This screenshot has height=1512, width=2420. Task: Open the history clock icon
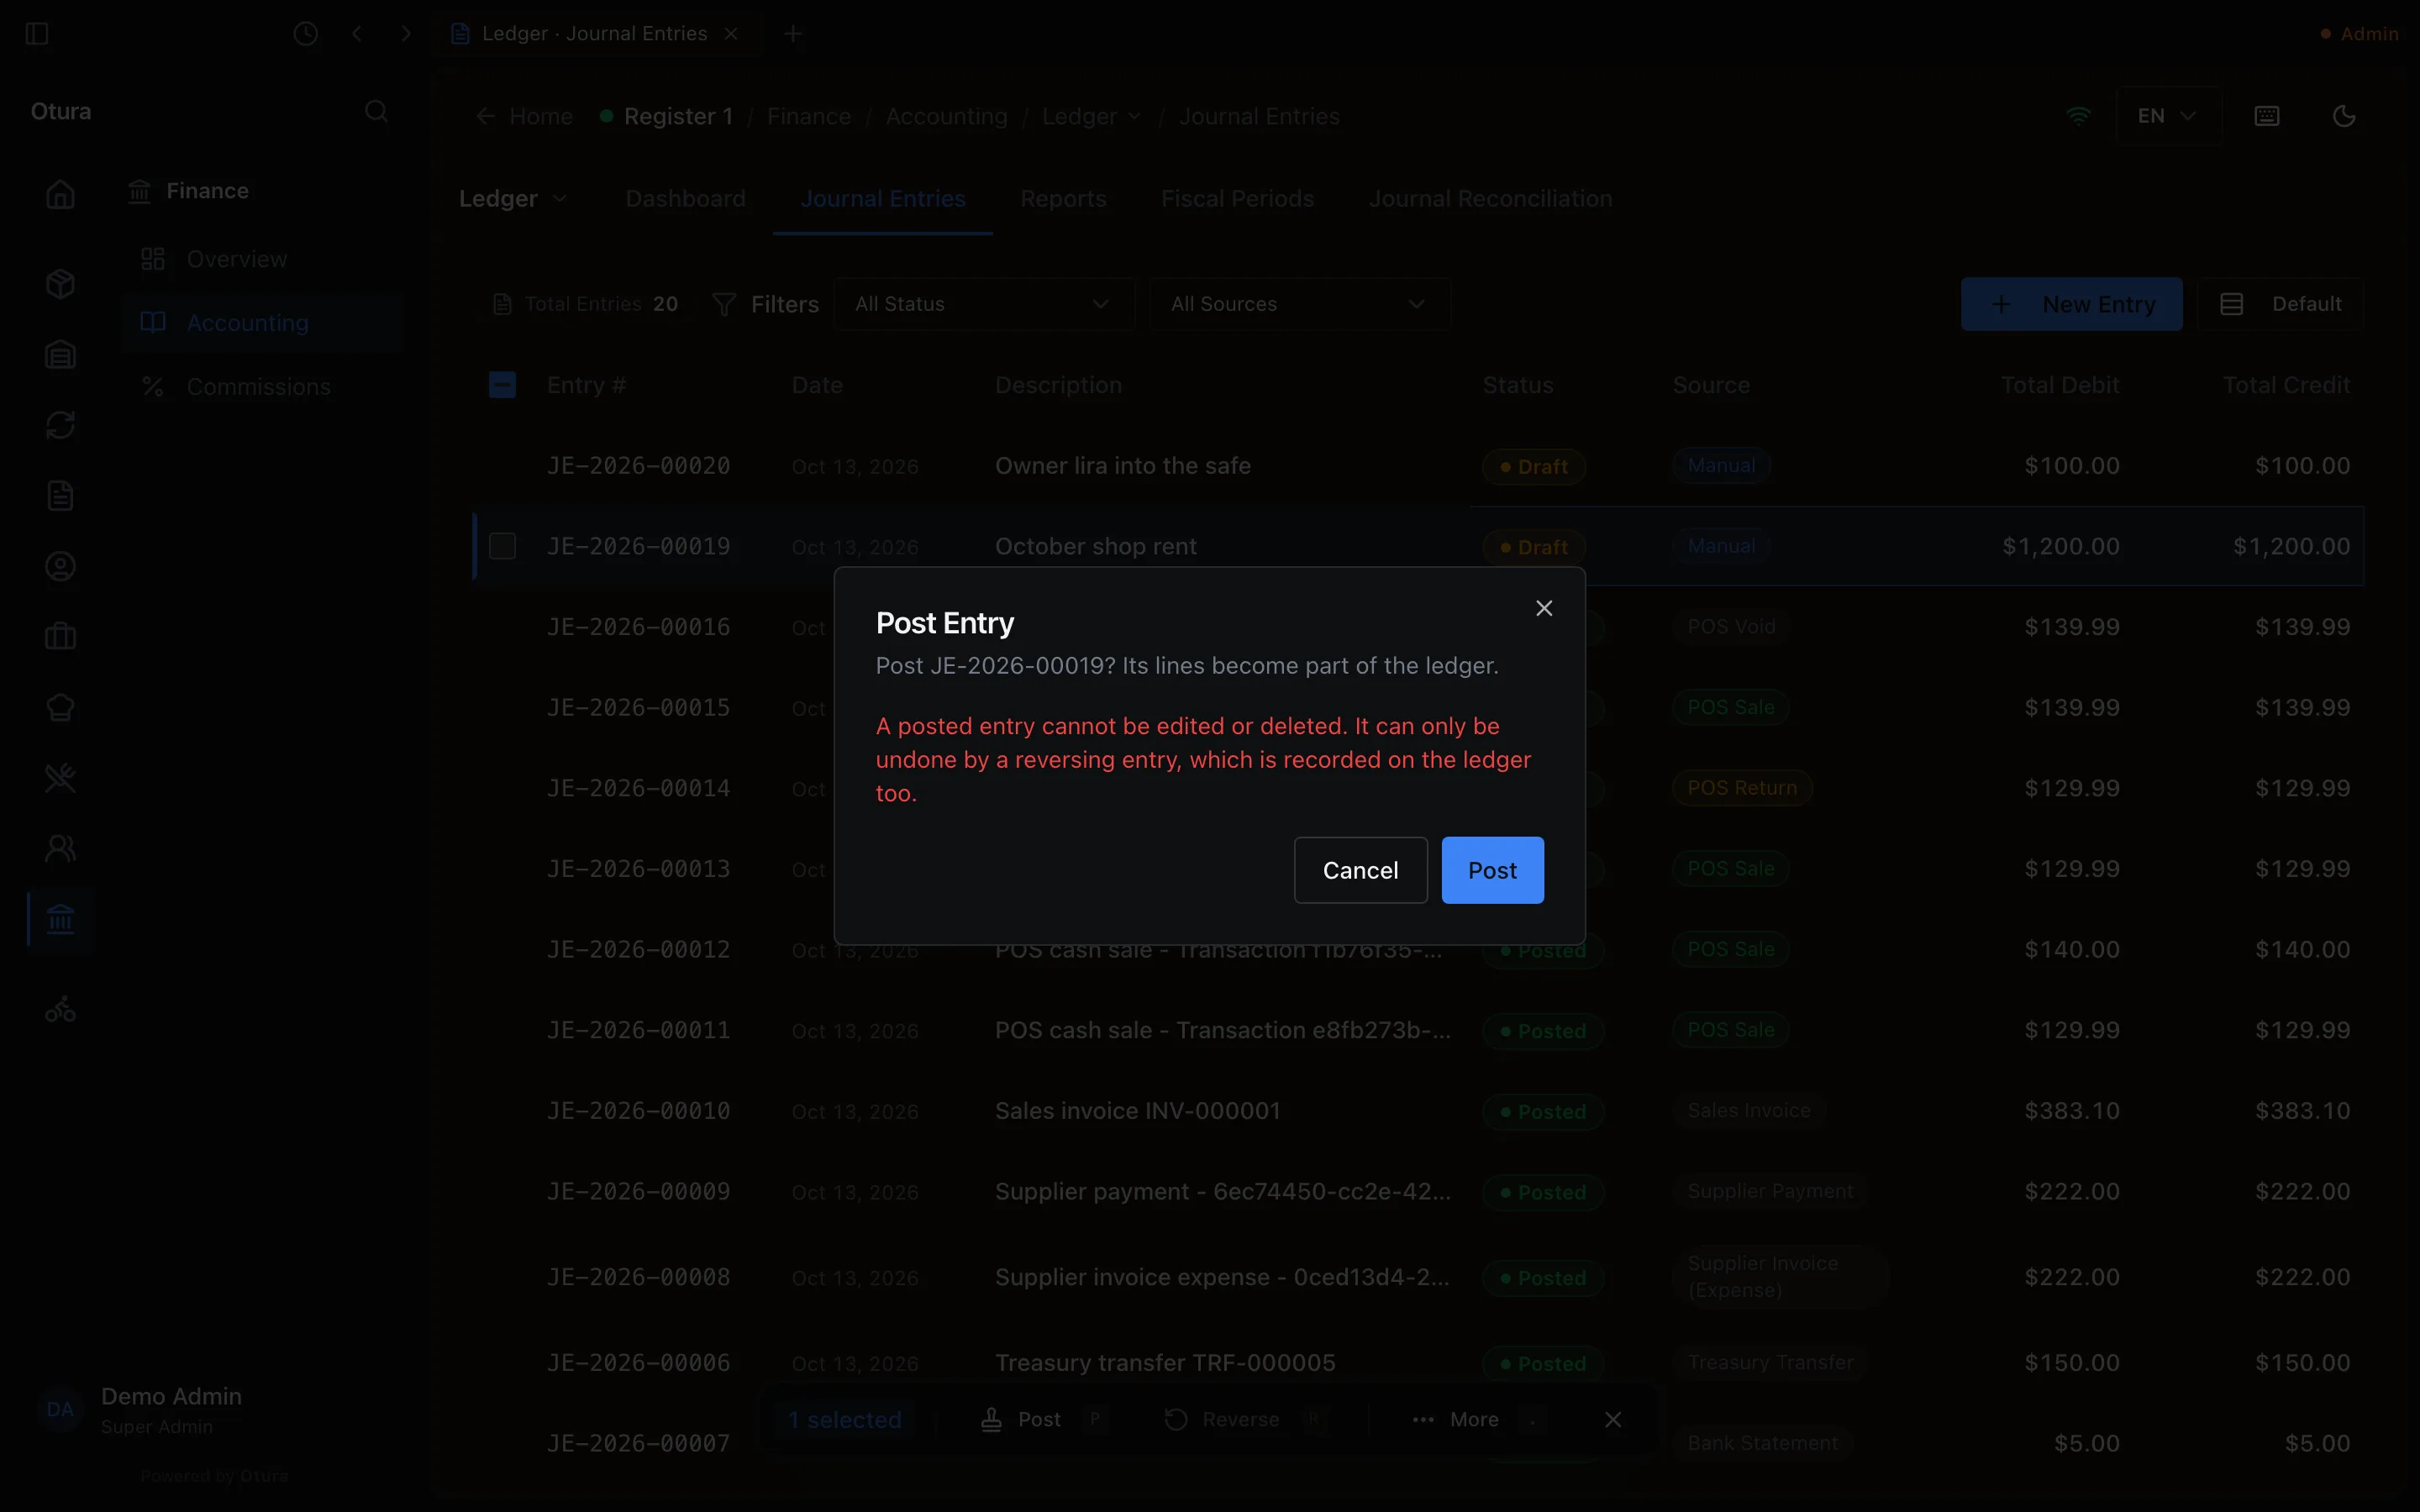(x=306, y=34)
